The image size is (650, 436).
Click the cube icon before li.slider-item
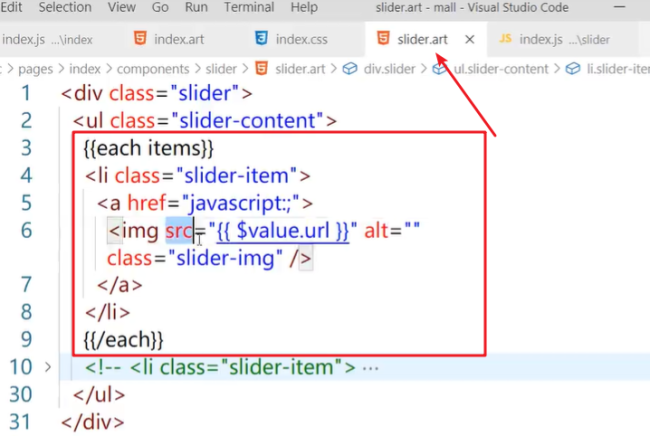click(573, 69)
